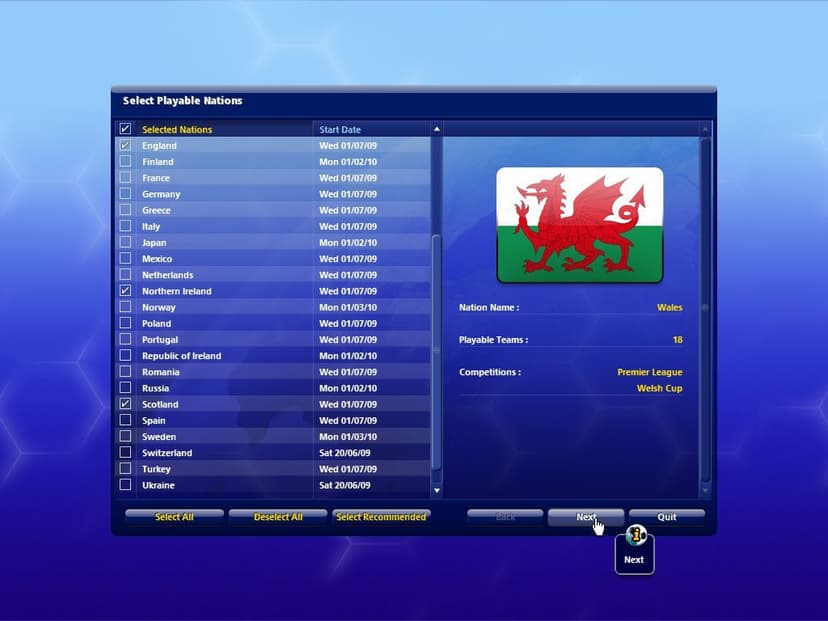Select the Scotland nation name
This screenshot has width=828, height=621.
click(160, 404)
